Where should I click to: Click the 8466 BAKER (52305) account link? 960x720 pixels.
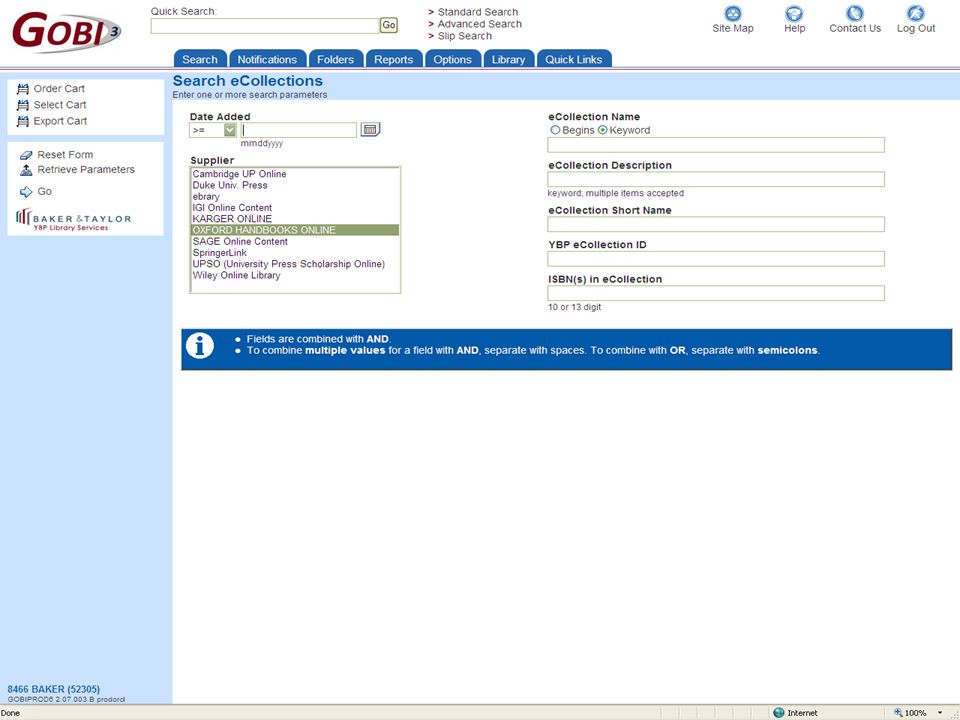pyautogui.click(x=53, y=689)
